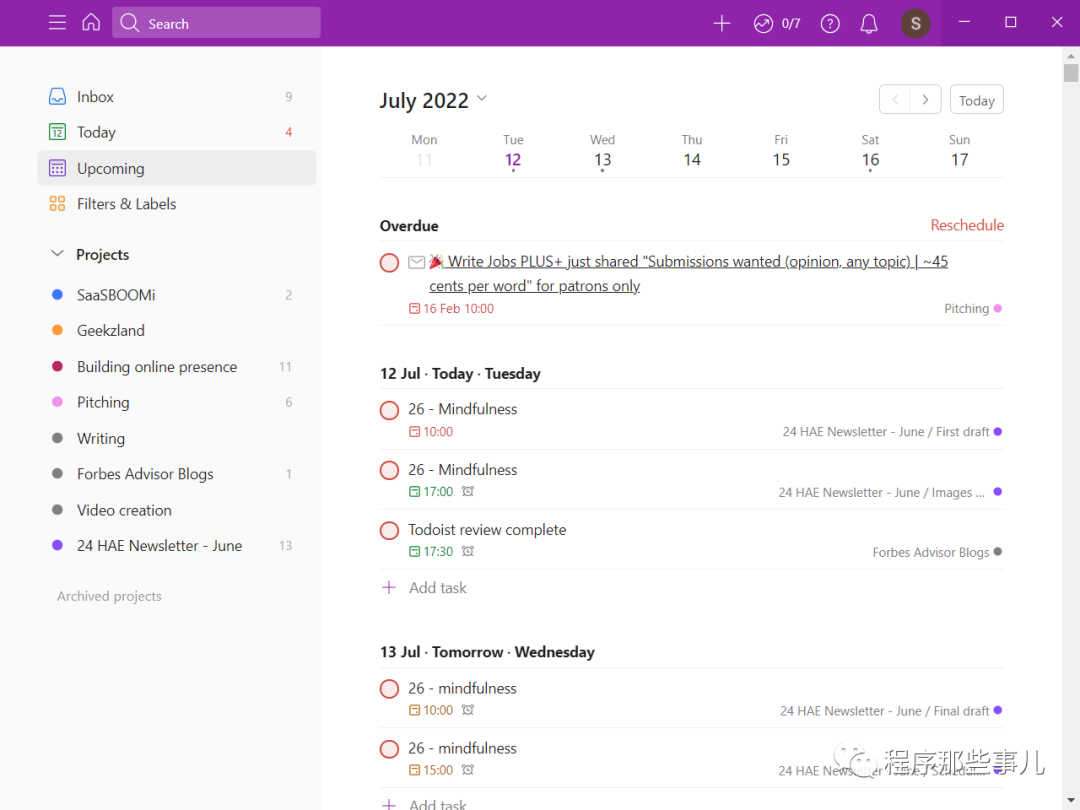Open Inbox view
The image size is (1080, 810).
[176, 96]
